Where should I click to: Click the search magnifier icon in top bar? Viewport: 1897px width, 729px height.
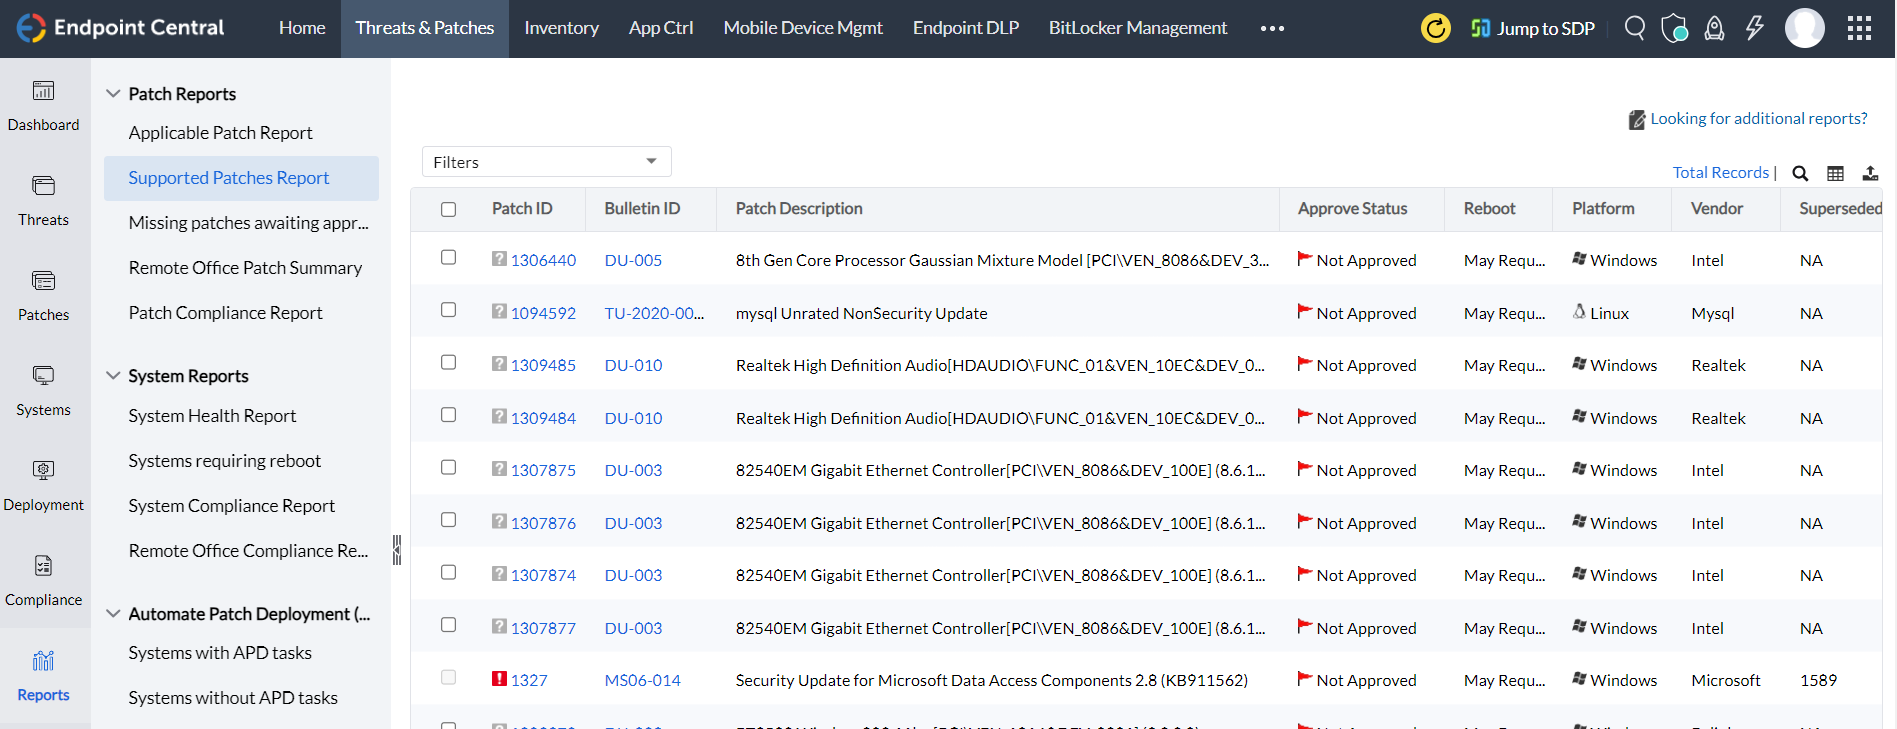[x=1635, y=28]
